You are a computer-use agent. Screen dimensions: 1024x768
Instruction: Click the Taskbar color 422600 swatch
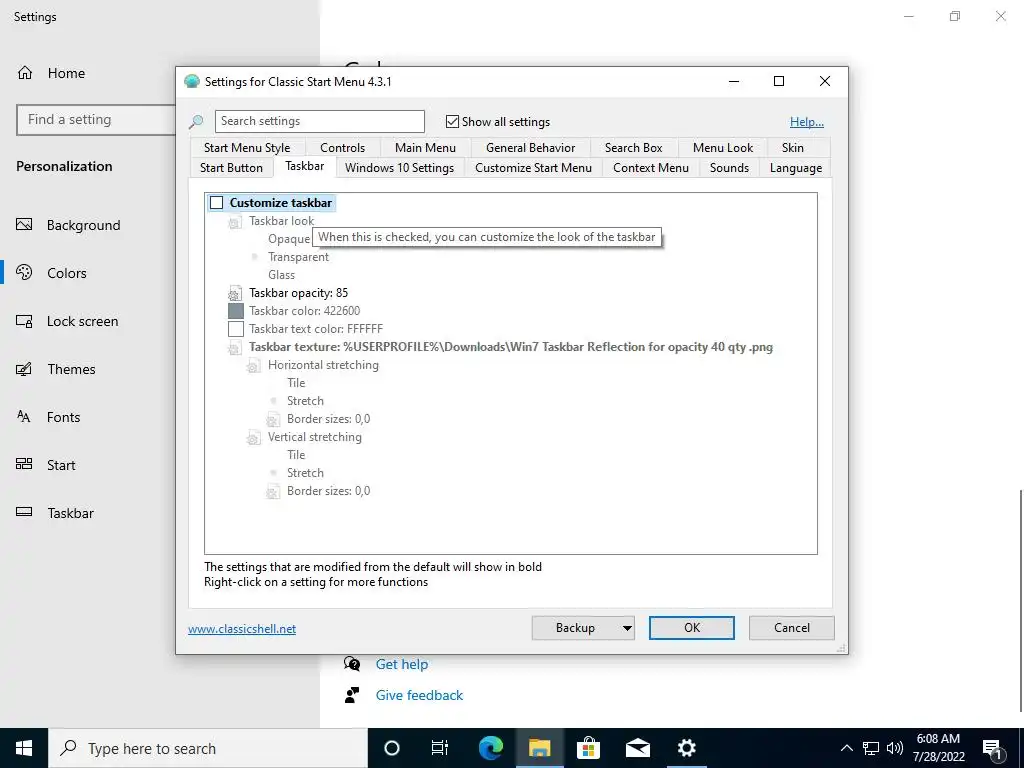pyautogui.click(x=236, y=312)
